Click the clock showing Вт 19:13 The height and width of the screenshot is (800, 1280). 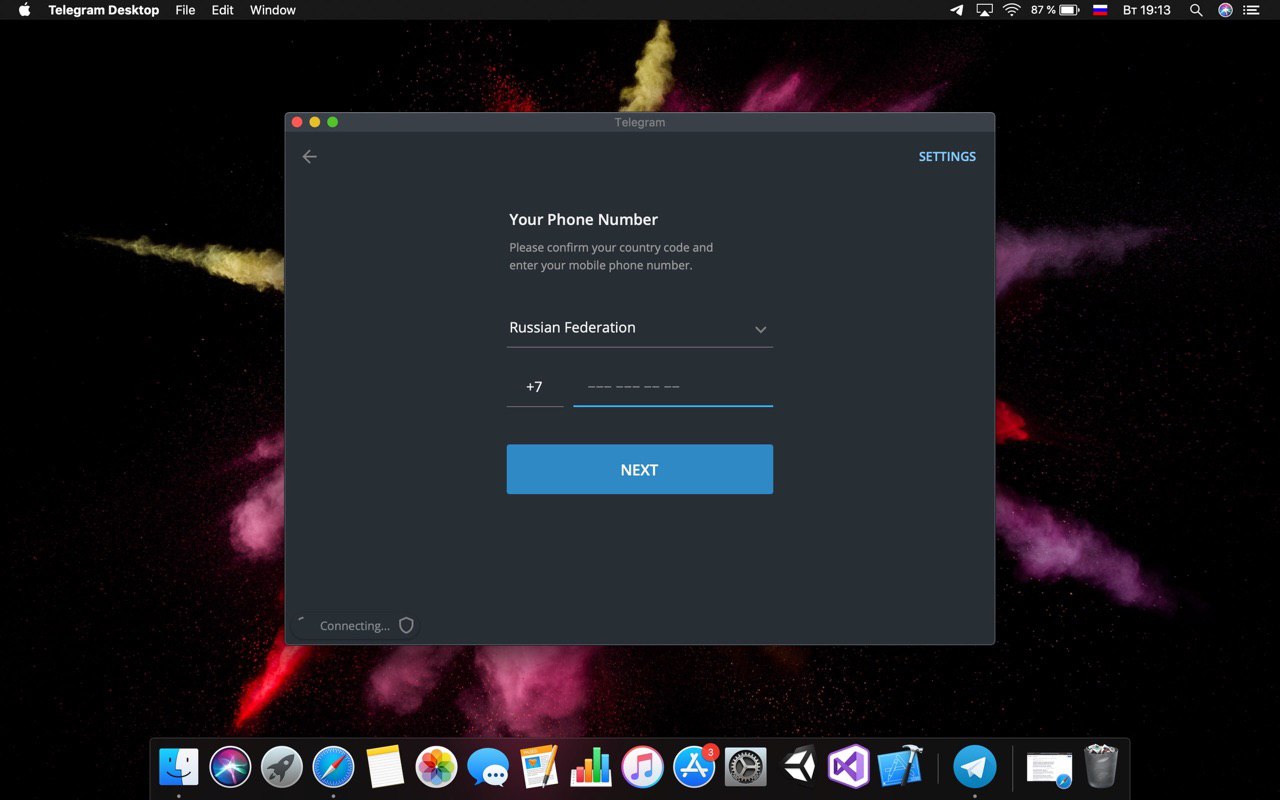point(1146,10)
